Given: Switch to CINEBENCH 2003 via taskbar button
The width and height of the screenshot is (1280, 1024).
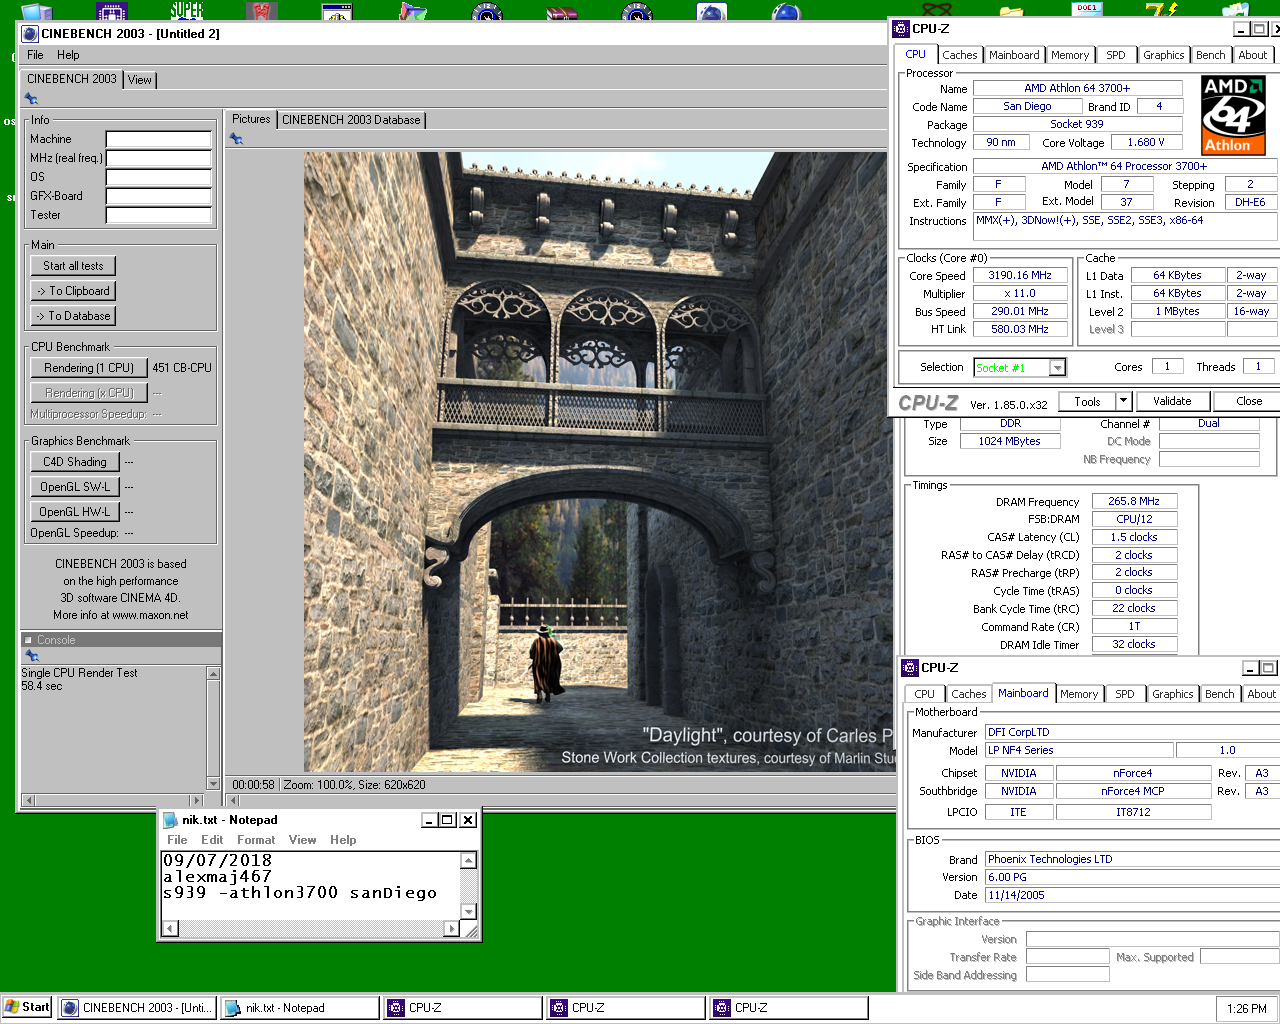Looking at the screenshot, I should [136, 1008].
